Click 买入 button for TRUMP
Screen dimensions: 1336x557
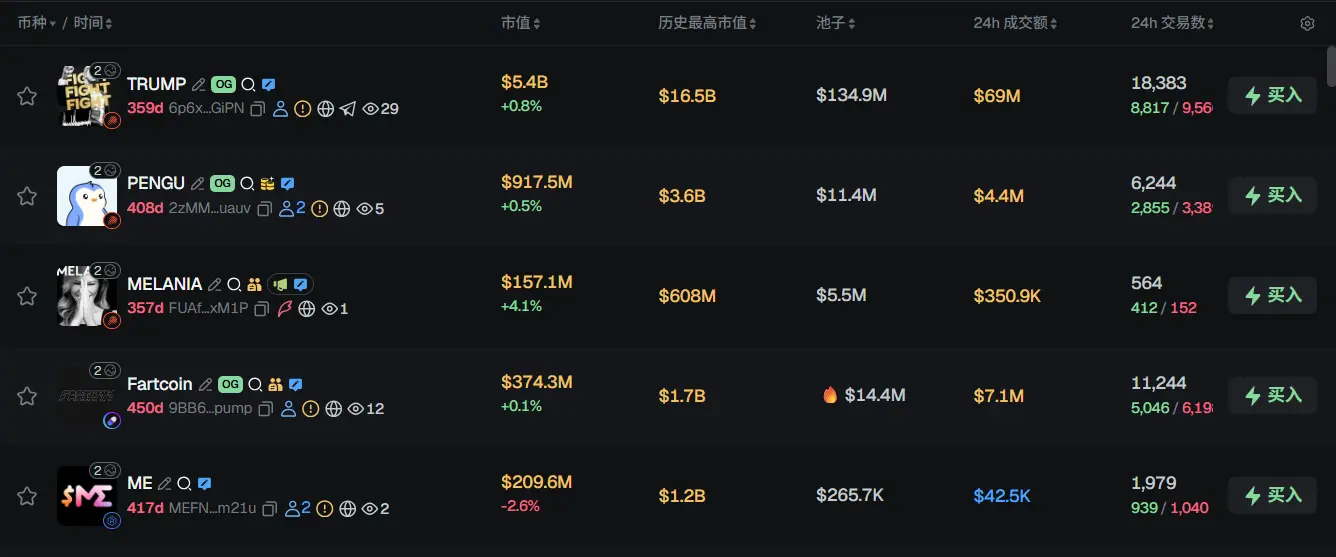click(x=1272, y=96)
